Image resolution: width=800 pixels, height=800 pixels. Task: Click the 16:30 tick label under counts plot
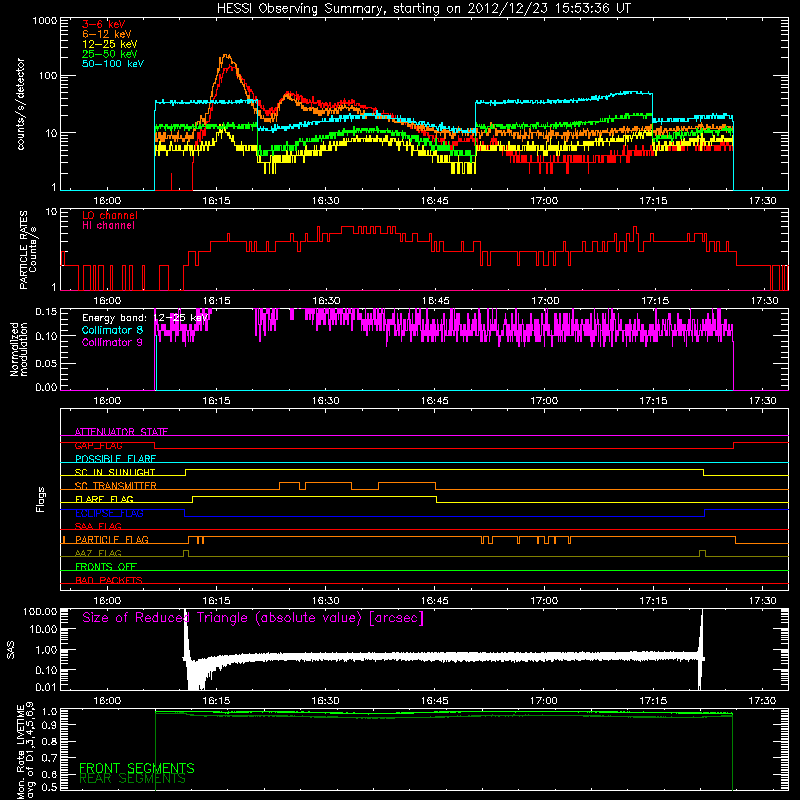[x=326, y=201]
